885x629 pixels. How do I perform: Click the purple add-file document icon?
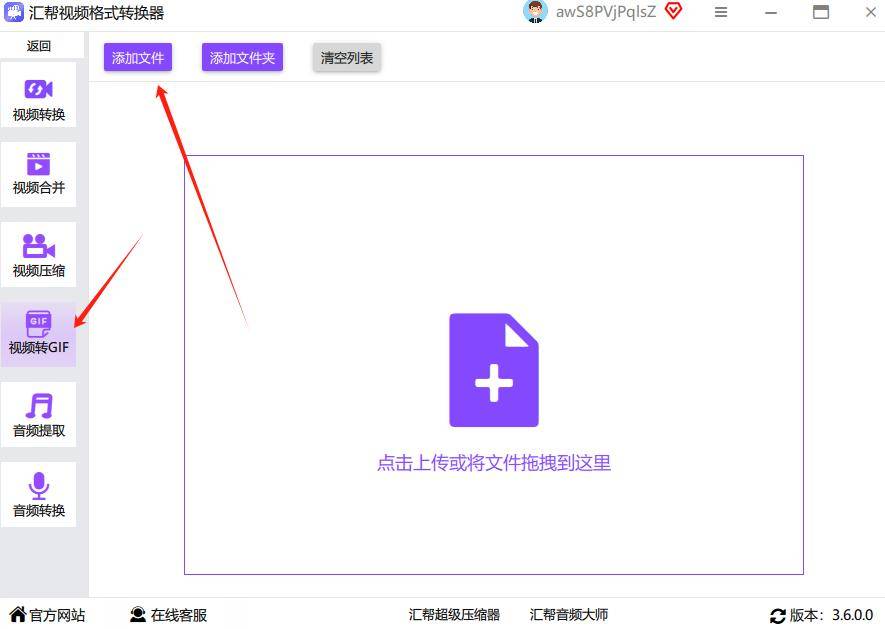pos(493,370)
